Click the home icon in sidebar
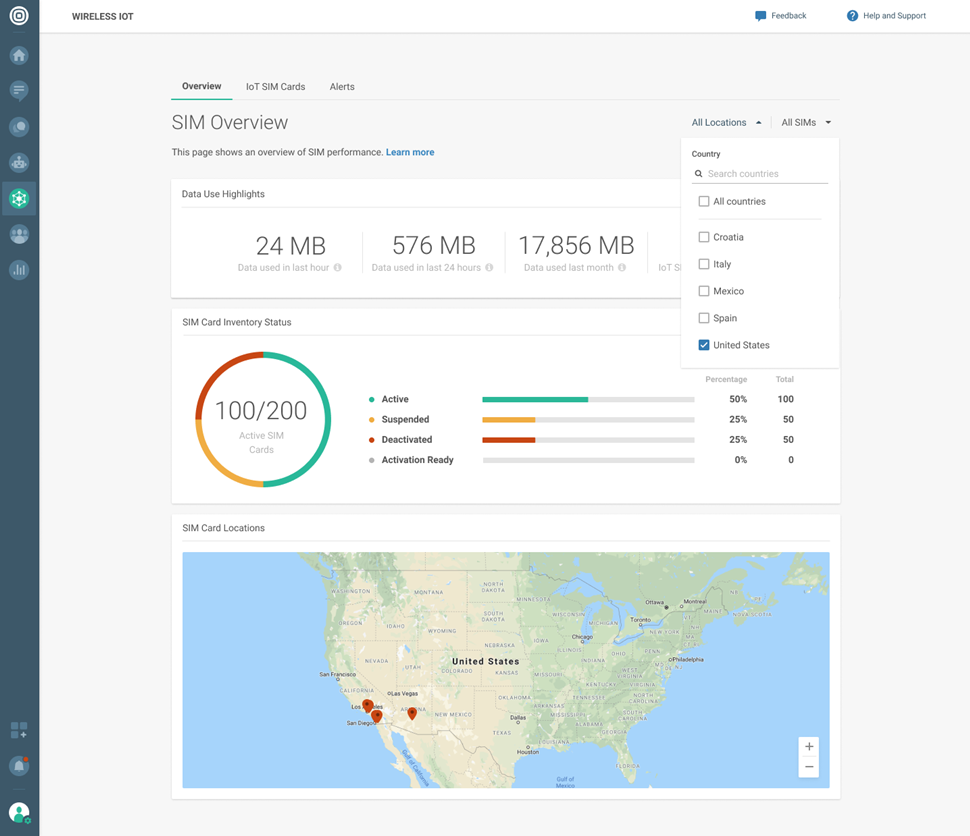This screenshot has width=970, height=836. pos(19,56)
